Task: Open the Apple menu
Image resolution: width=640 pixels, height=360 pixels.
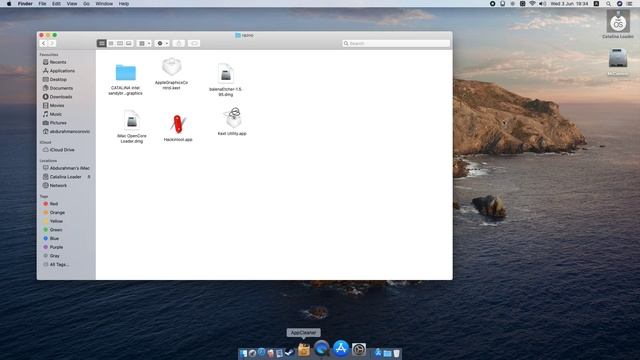Action: click(9, 4)
